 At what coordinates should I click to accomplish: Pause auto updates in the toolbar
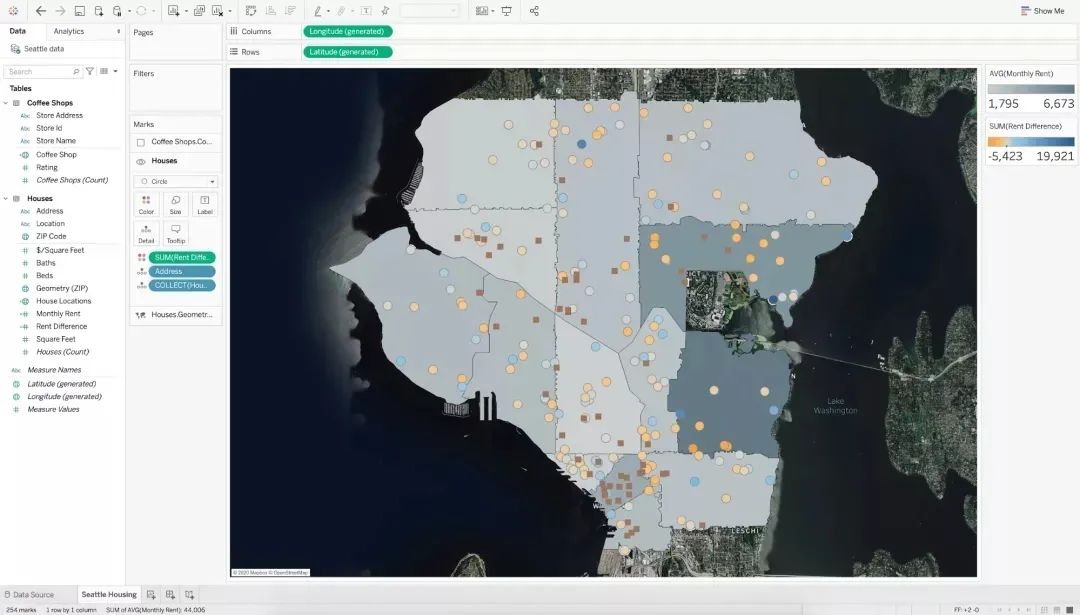coord(118,11)
